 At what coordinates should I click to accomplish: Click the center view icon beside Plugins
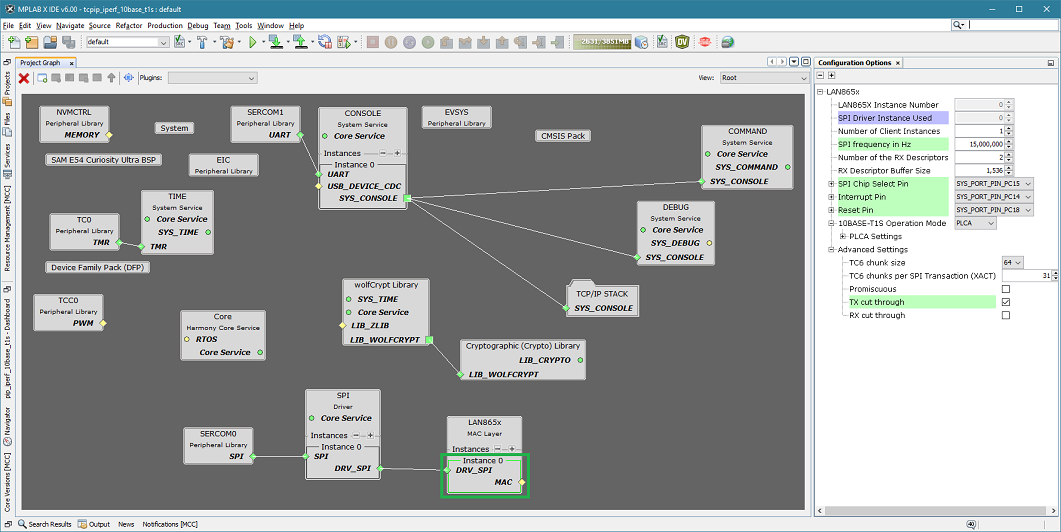point(129,78)
